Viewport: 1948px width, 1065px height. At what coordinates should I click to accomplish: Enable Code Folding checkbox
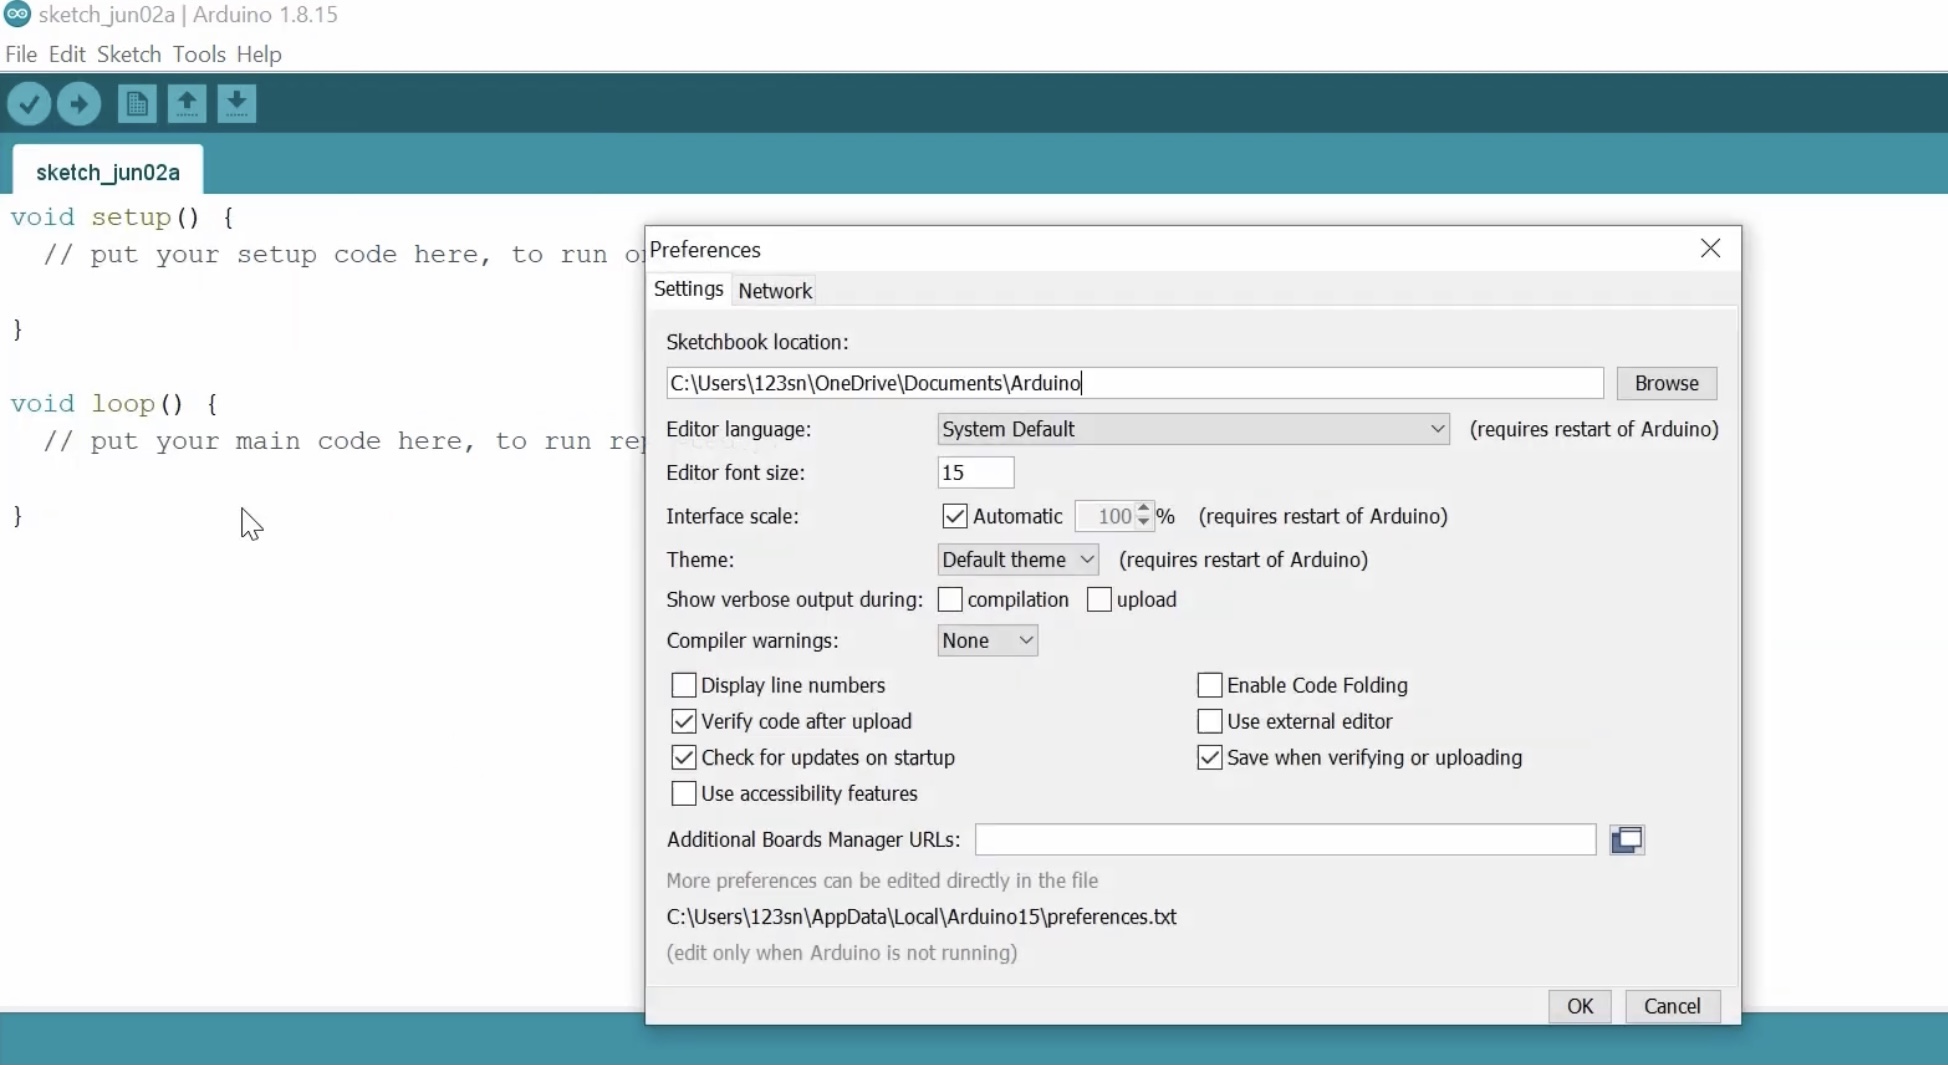[1210, 685]
